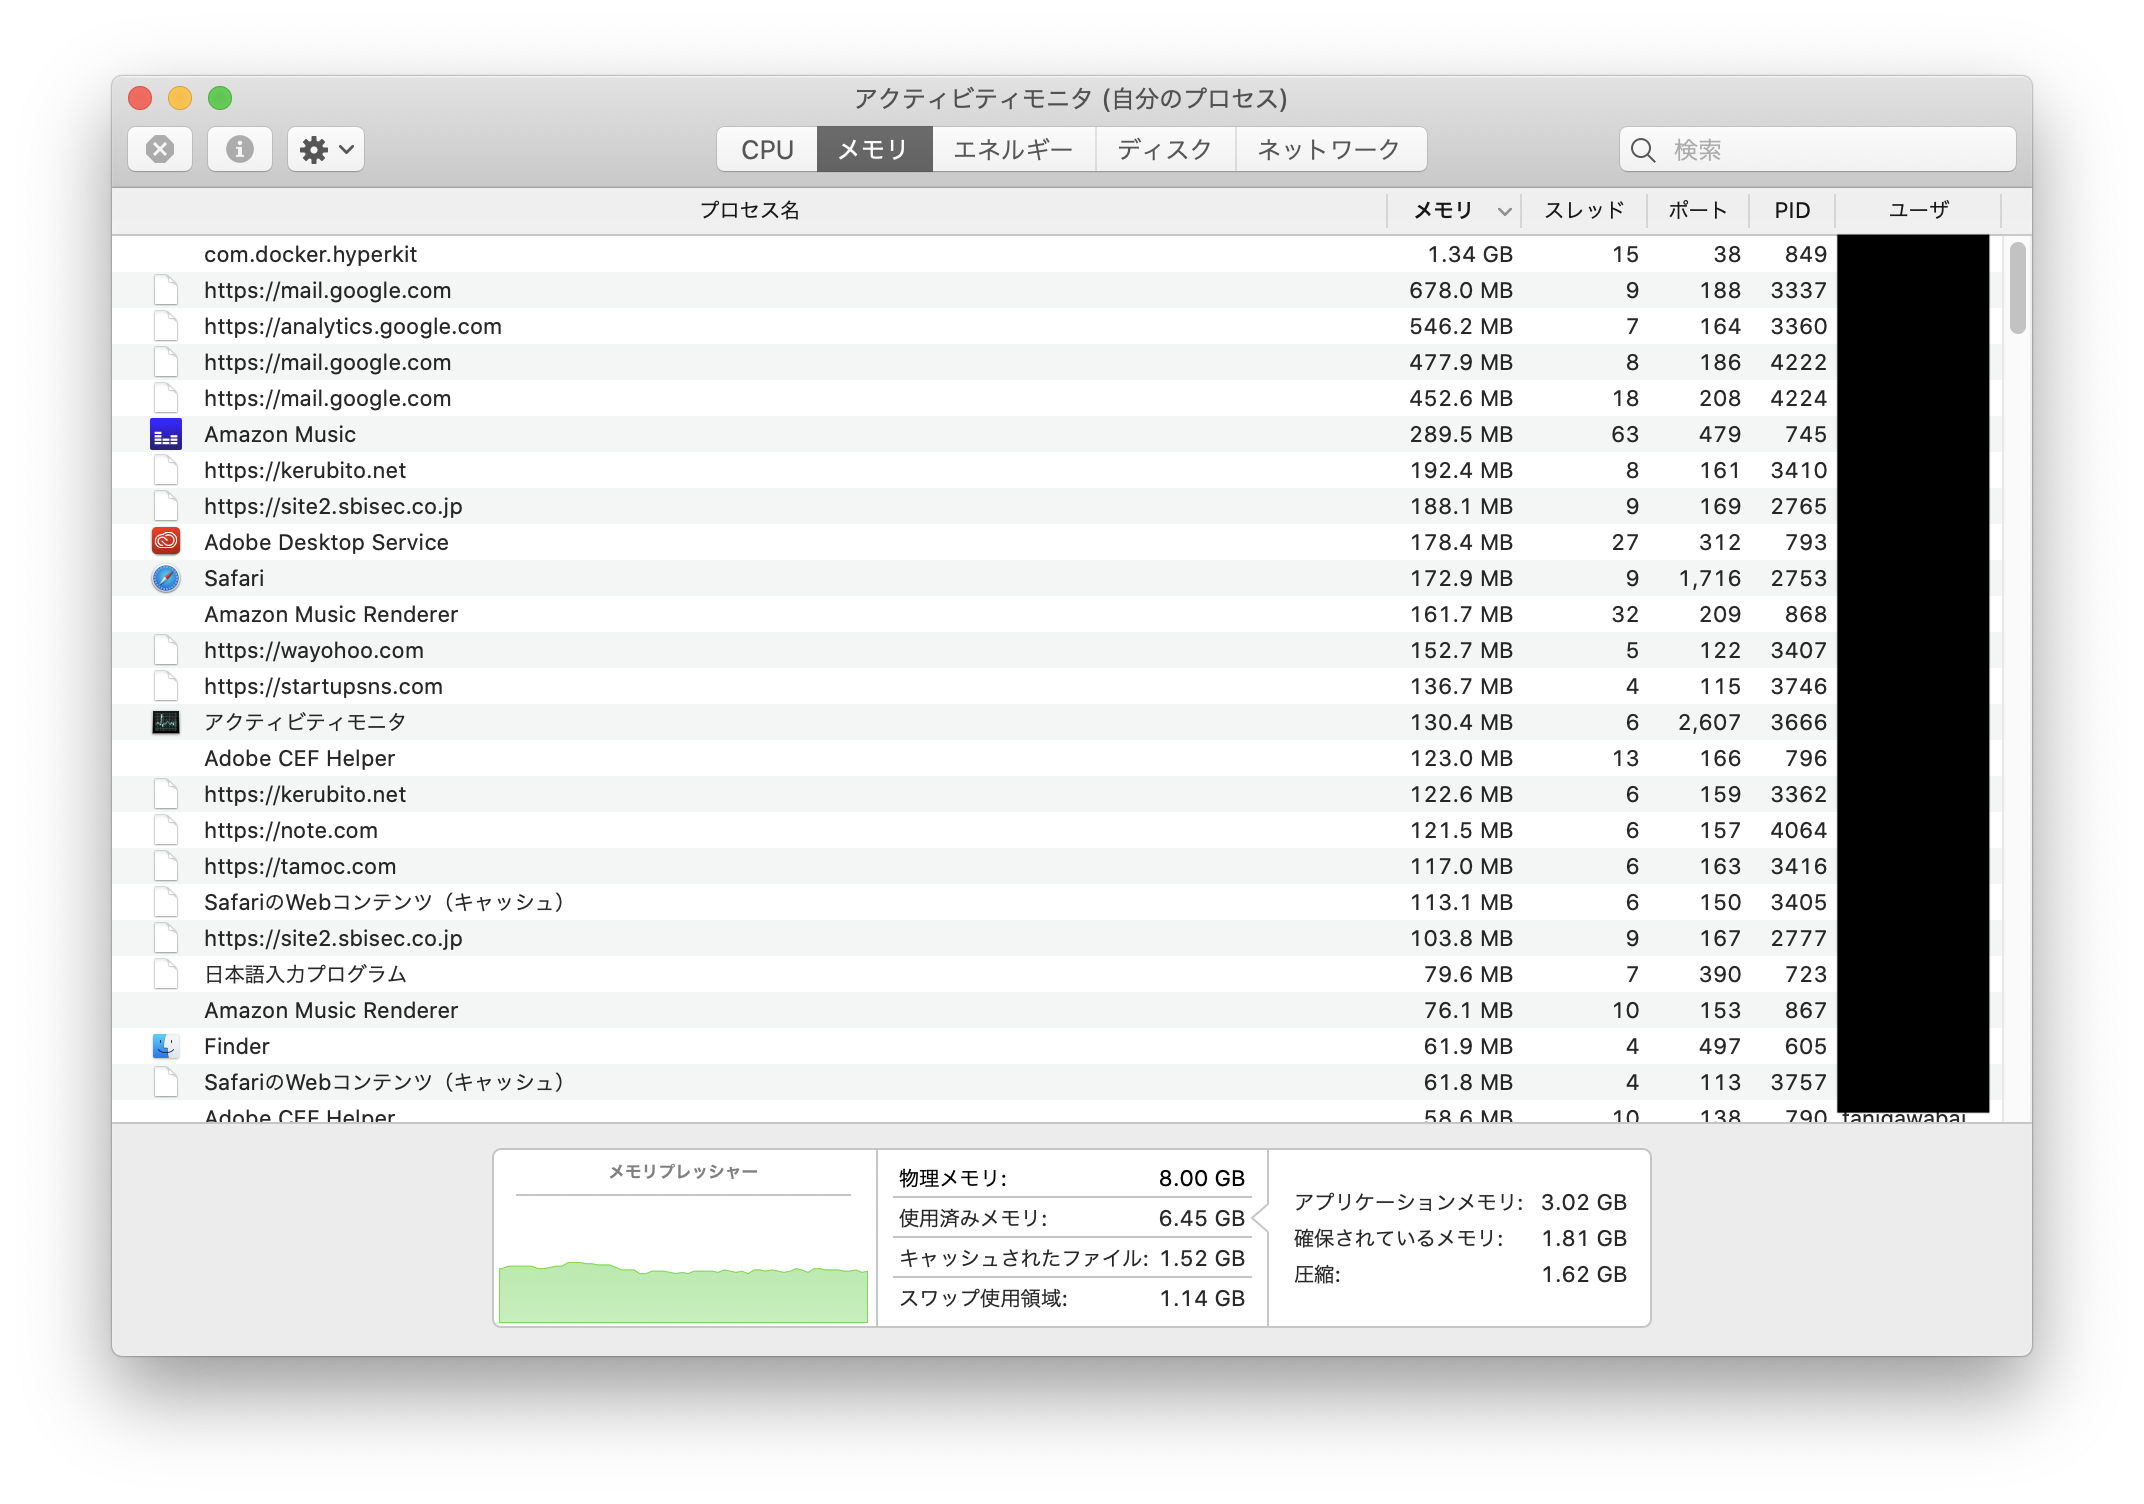Open the process info (i) button
Image resolution: width=2144 pixels, height=1504 pixels.
coord(239,150)
